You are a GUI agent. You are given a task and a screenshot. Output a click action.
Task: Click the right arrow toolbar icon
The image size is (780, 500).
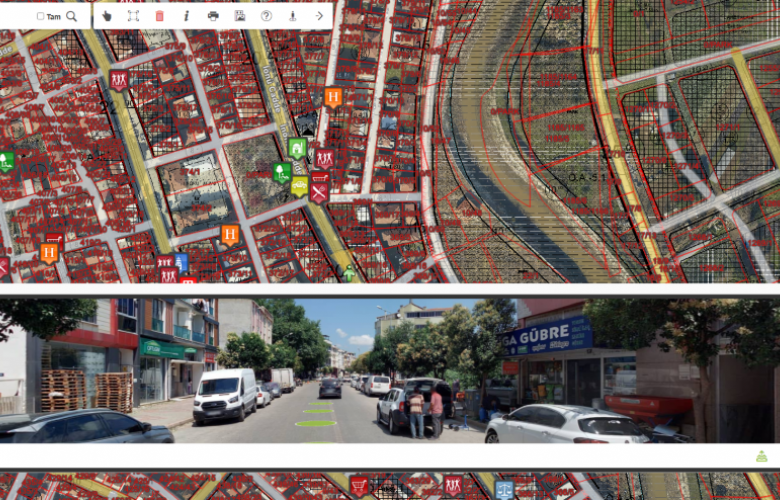click(319, 16)
